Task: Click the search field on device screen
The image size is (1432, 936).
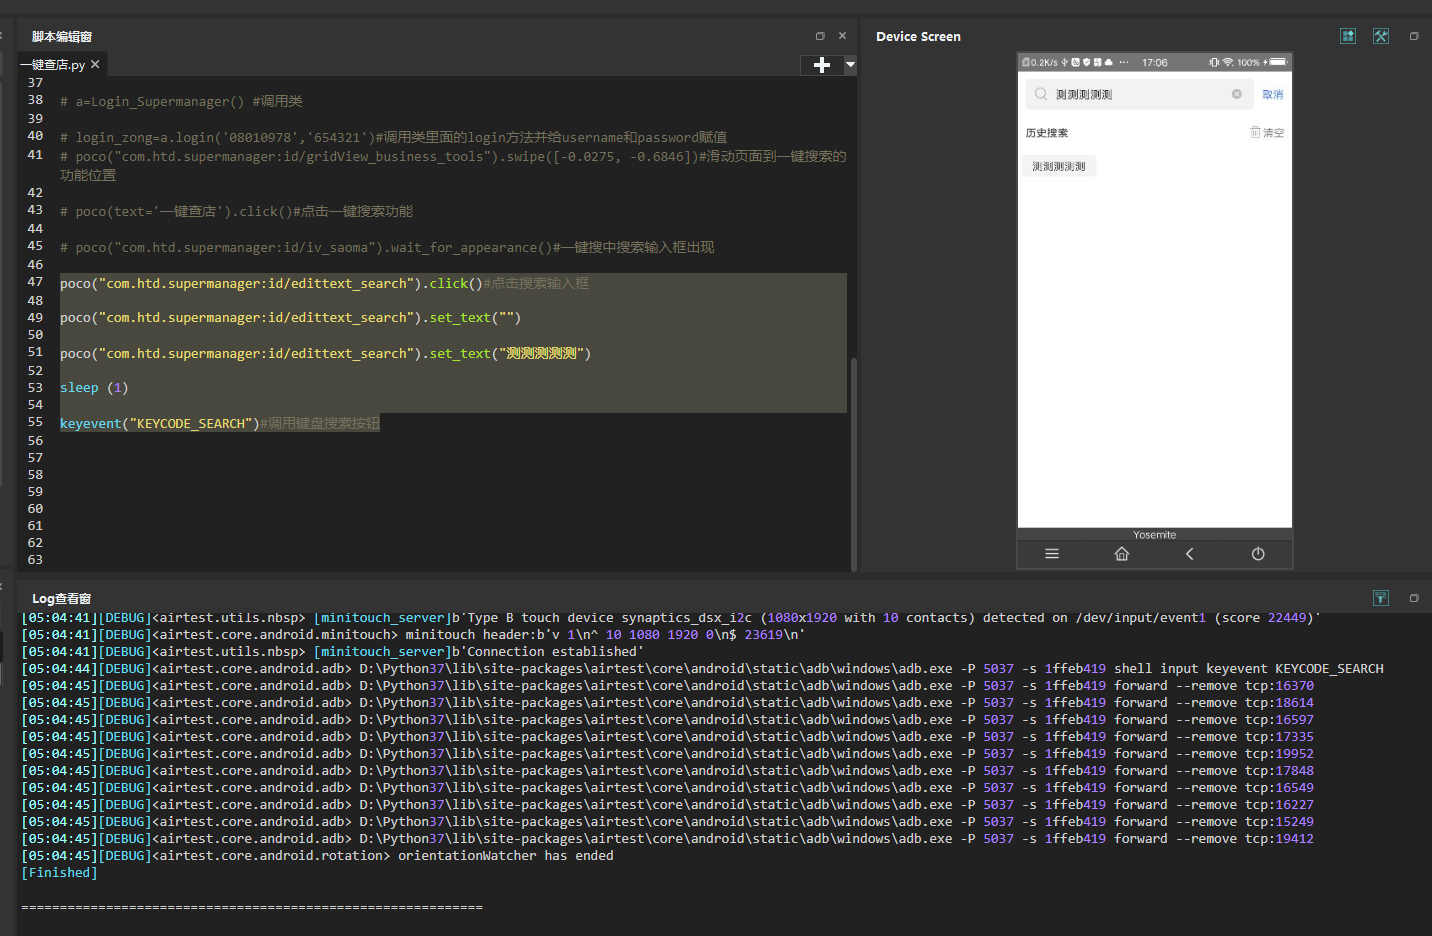Action: [x=1139, y=94]
